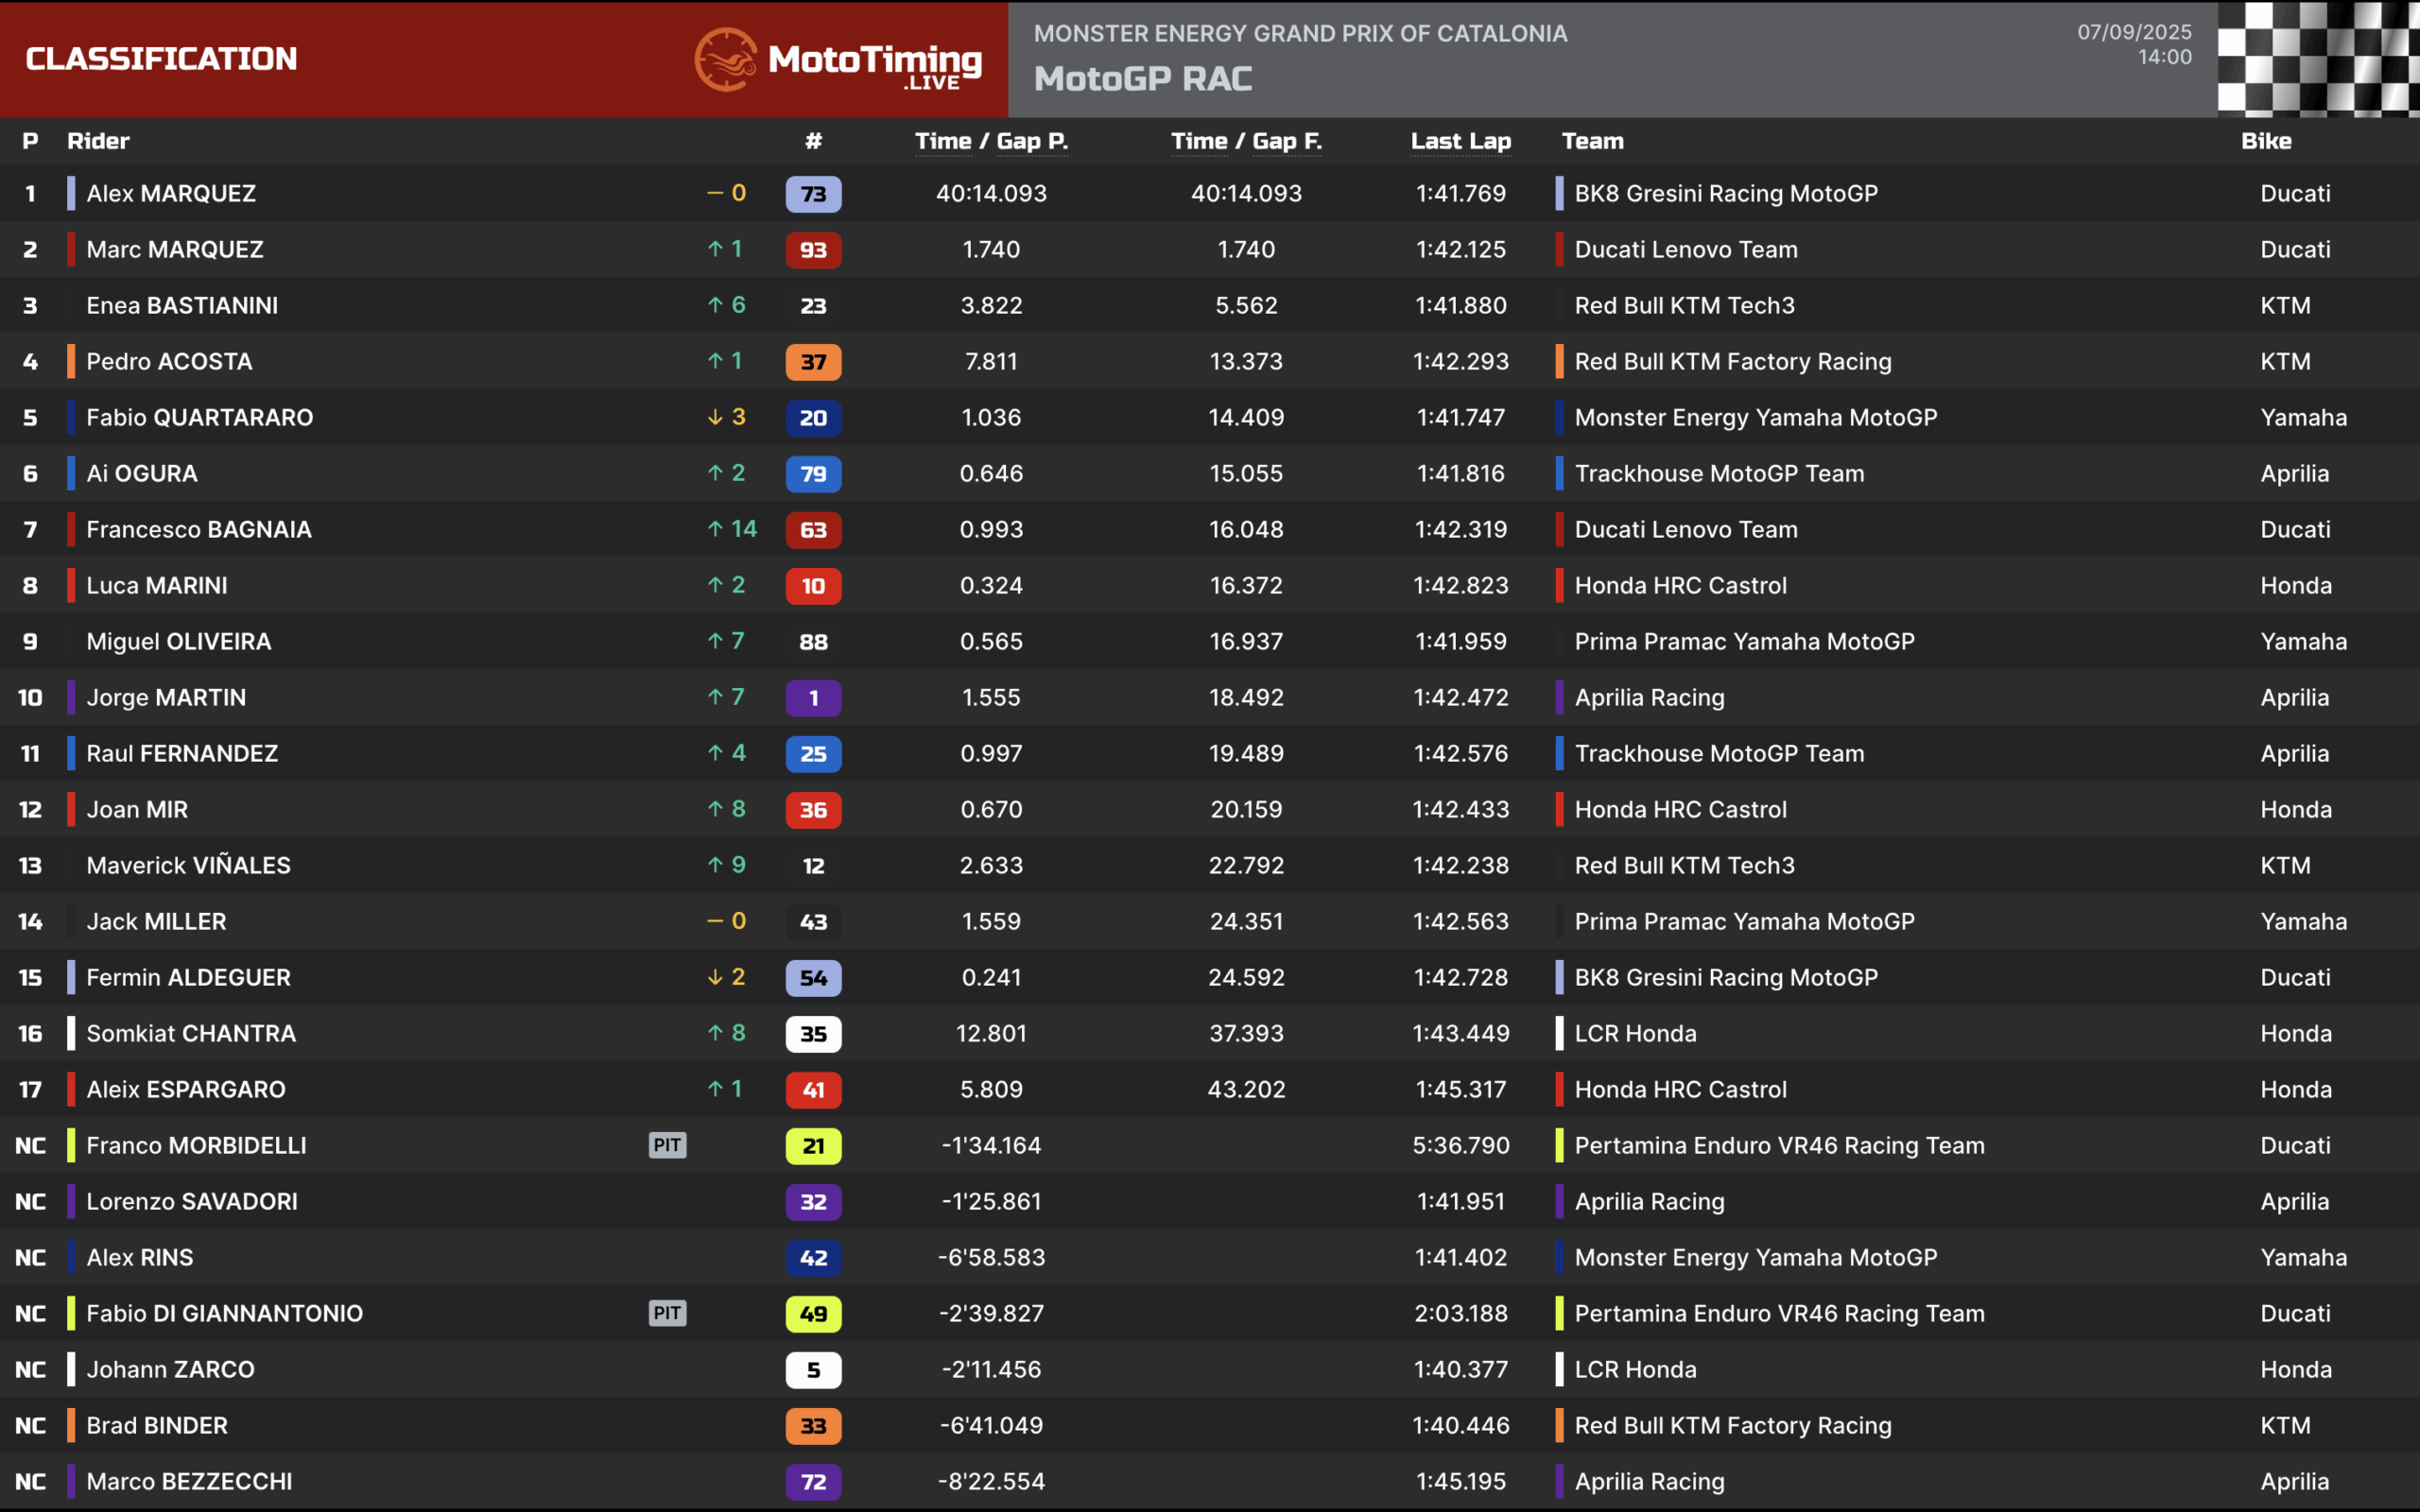Click the number 36 rider badge
Screen dimensions: 2420x1512
(813, 810)
